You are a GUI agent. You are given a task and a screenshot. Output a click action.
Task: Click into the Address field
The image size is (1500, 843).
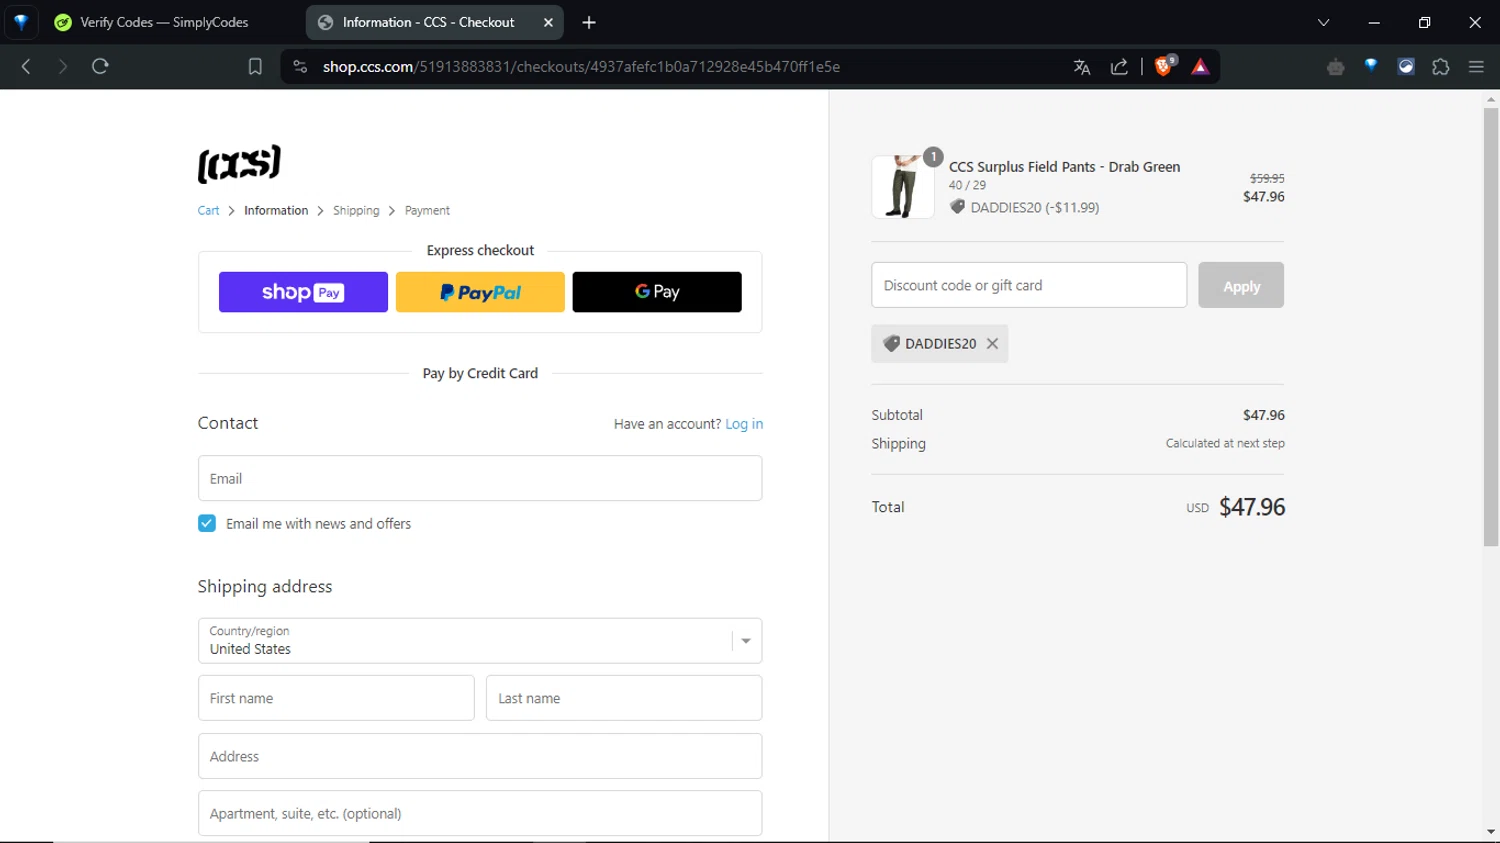point(480,756)
